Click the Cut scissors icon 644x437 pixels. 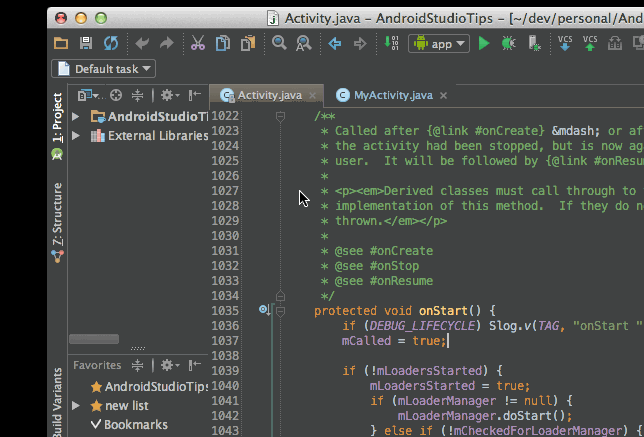pyautogui.click(x=197, y=43)
